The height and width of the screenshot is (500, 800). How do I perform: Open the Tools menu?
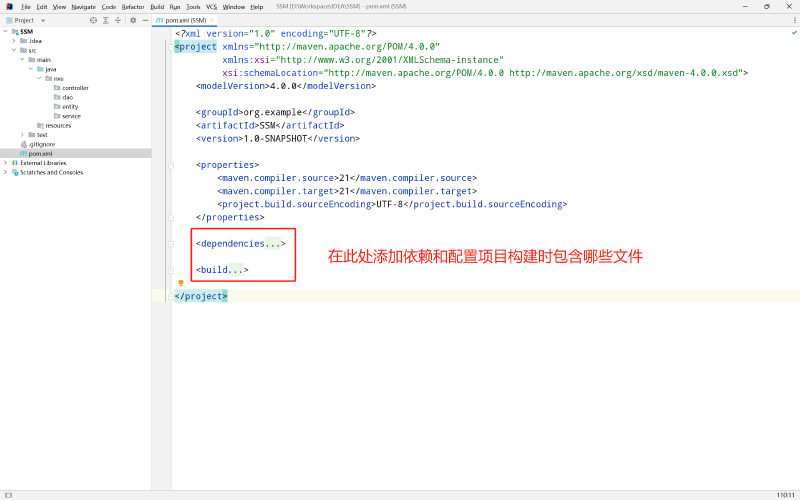click(x=193, y=7)
